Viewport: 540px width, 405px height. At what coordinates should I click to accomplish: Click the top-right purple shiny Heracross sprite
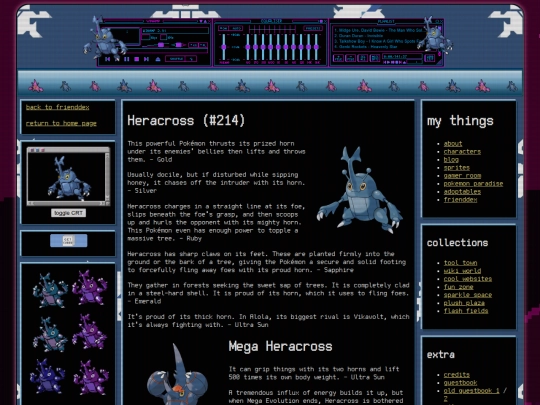tap(90, 288)
